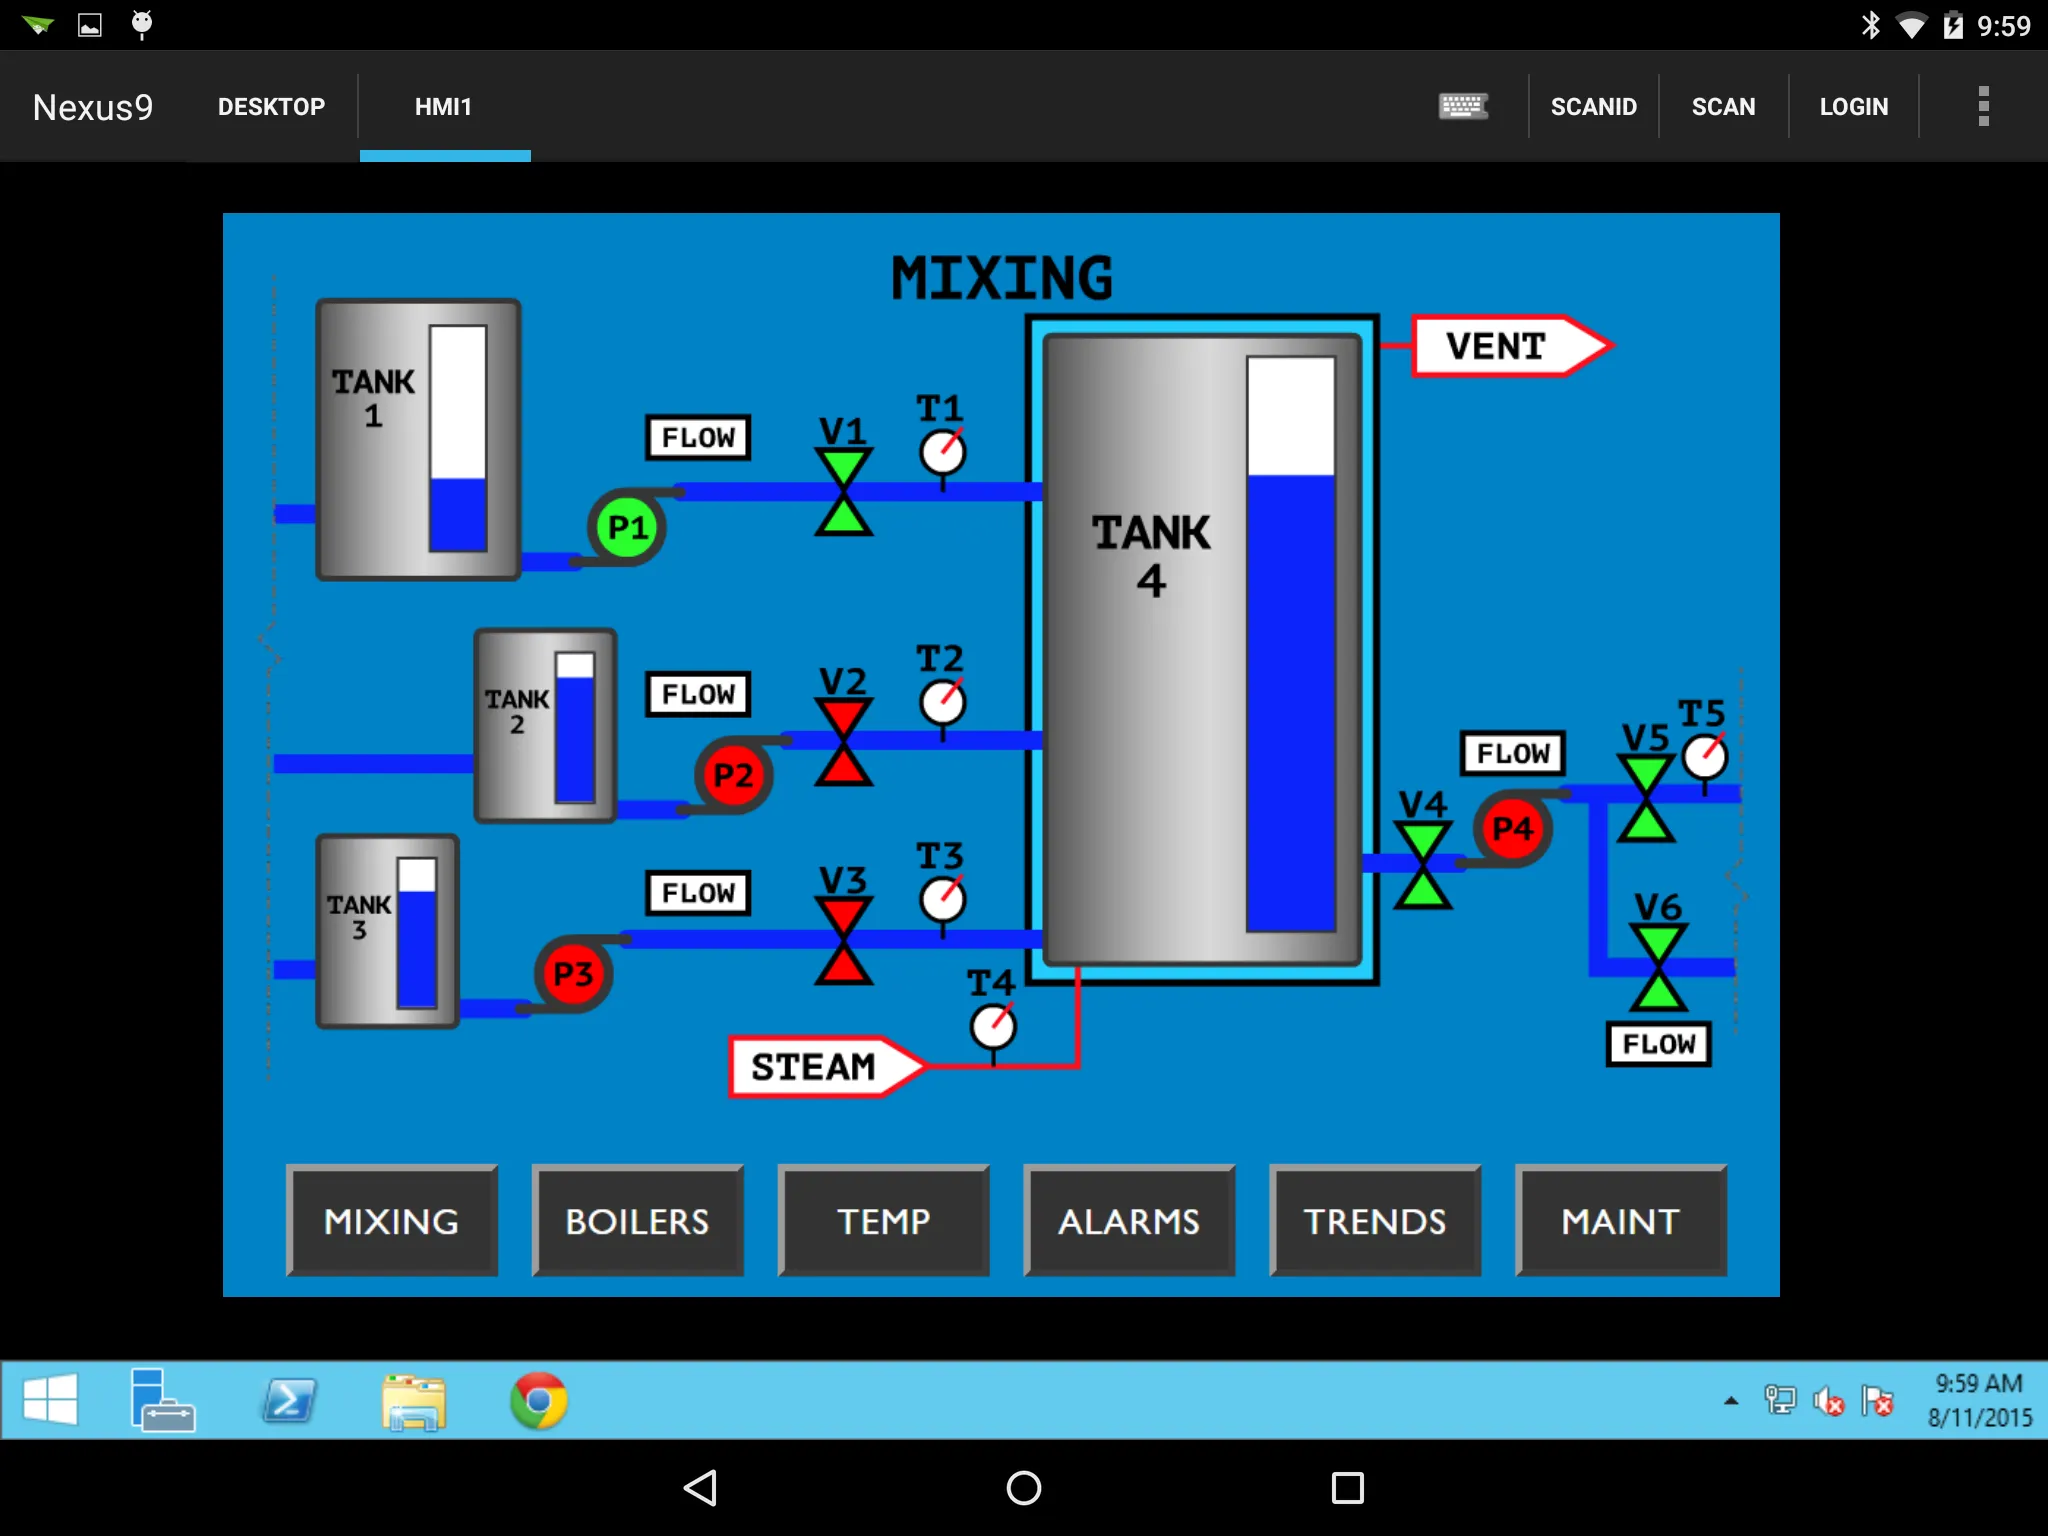This screenshot has width=2048, height=1536.
Task: Switch to the DESKTOP tab
Action: click(x=271, y=106)
